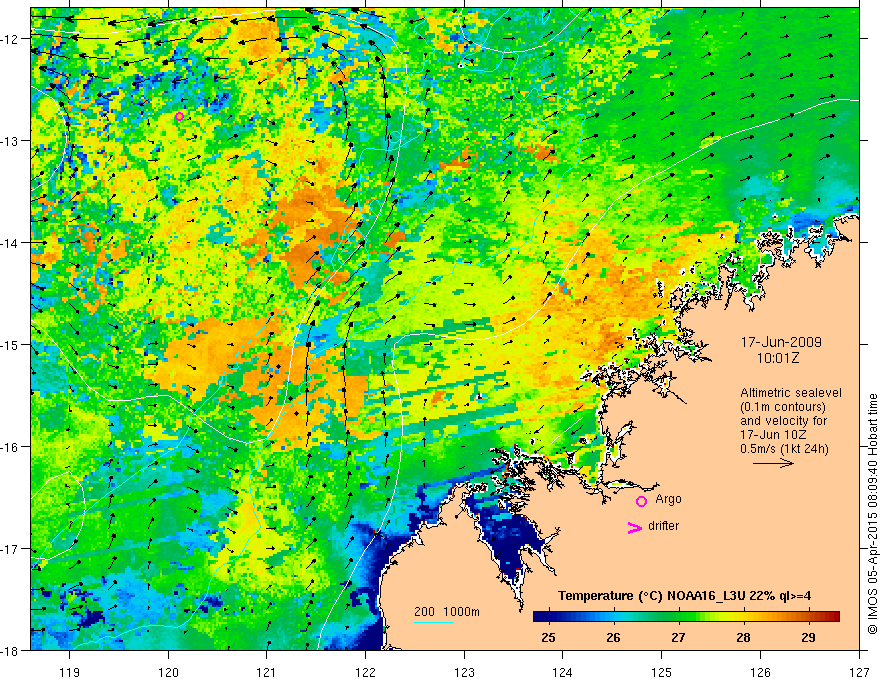This screenshot has width=880, height=680.
Task: Click the 29 tick label on color bar
Action: coord(809,637)
